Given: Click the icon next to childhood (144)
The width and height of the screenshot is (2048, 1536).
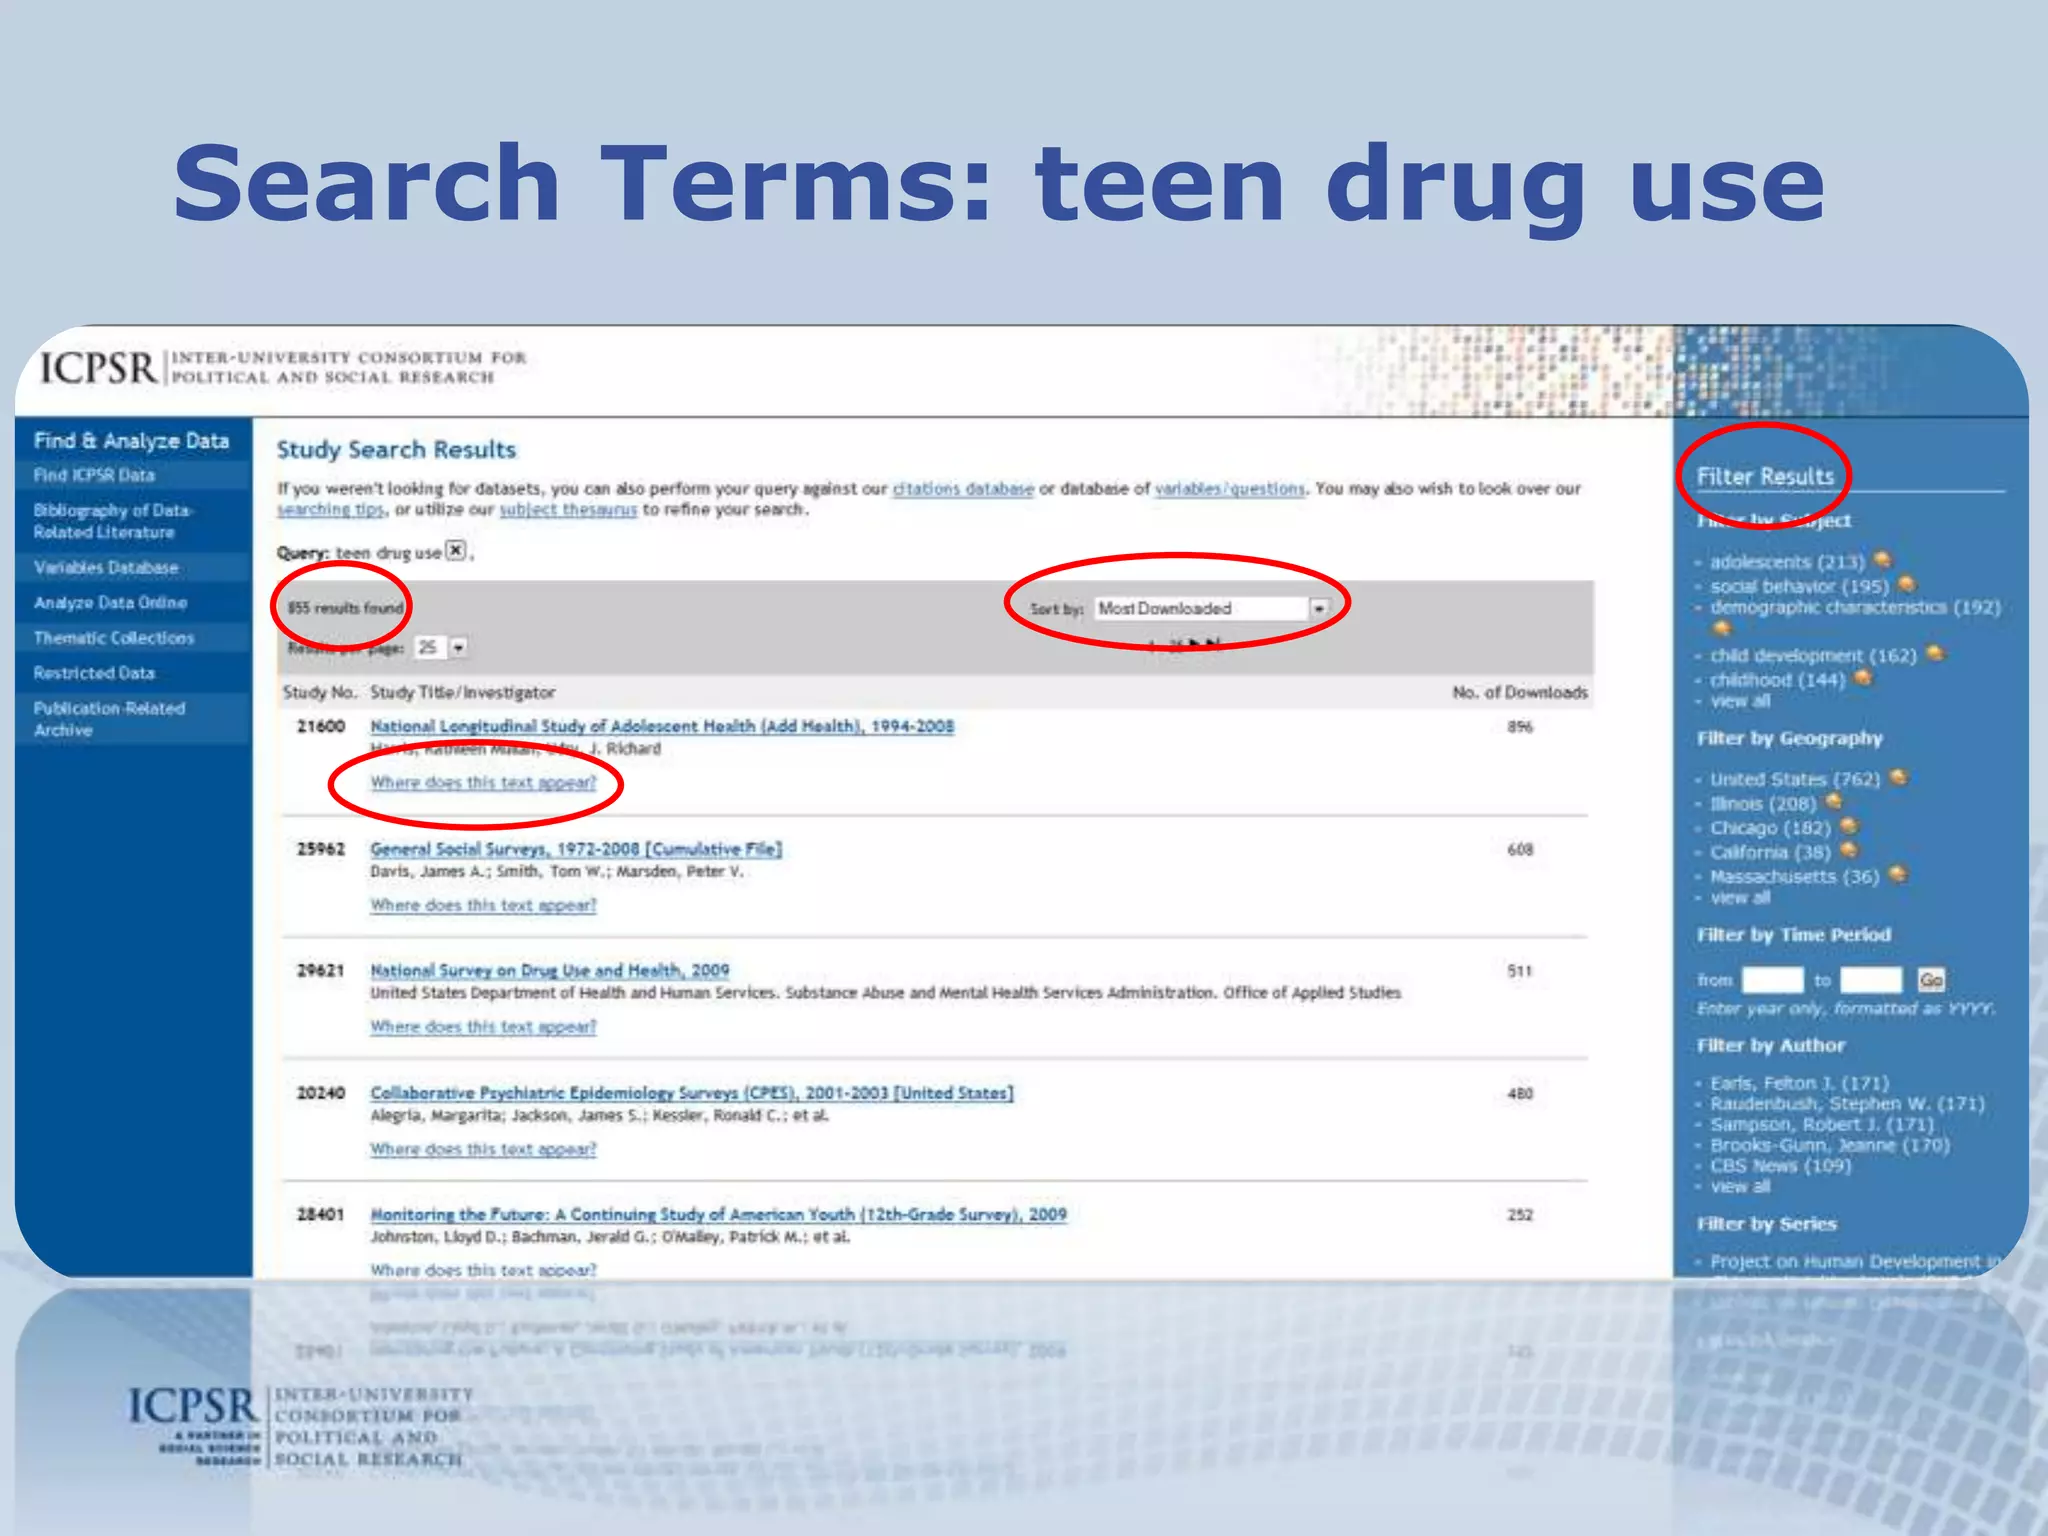Looking at the screenshot, I should [x=1863, y=678].
